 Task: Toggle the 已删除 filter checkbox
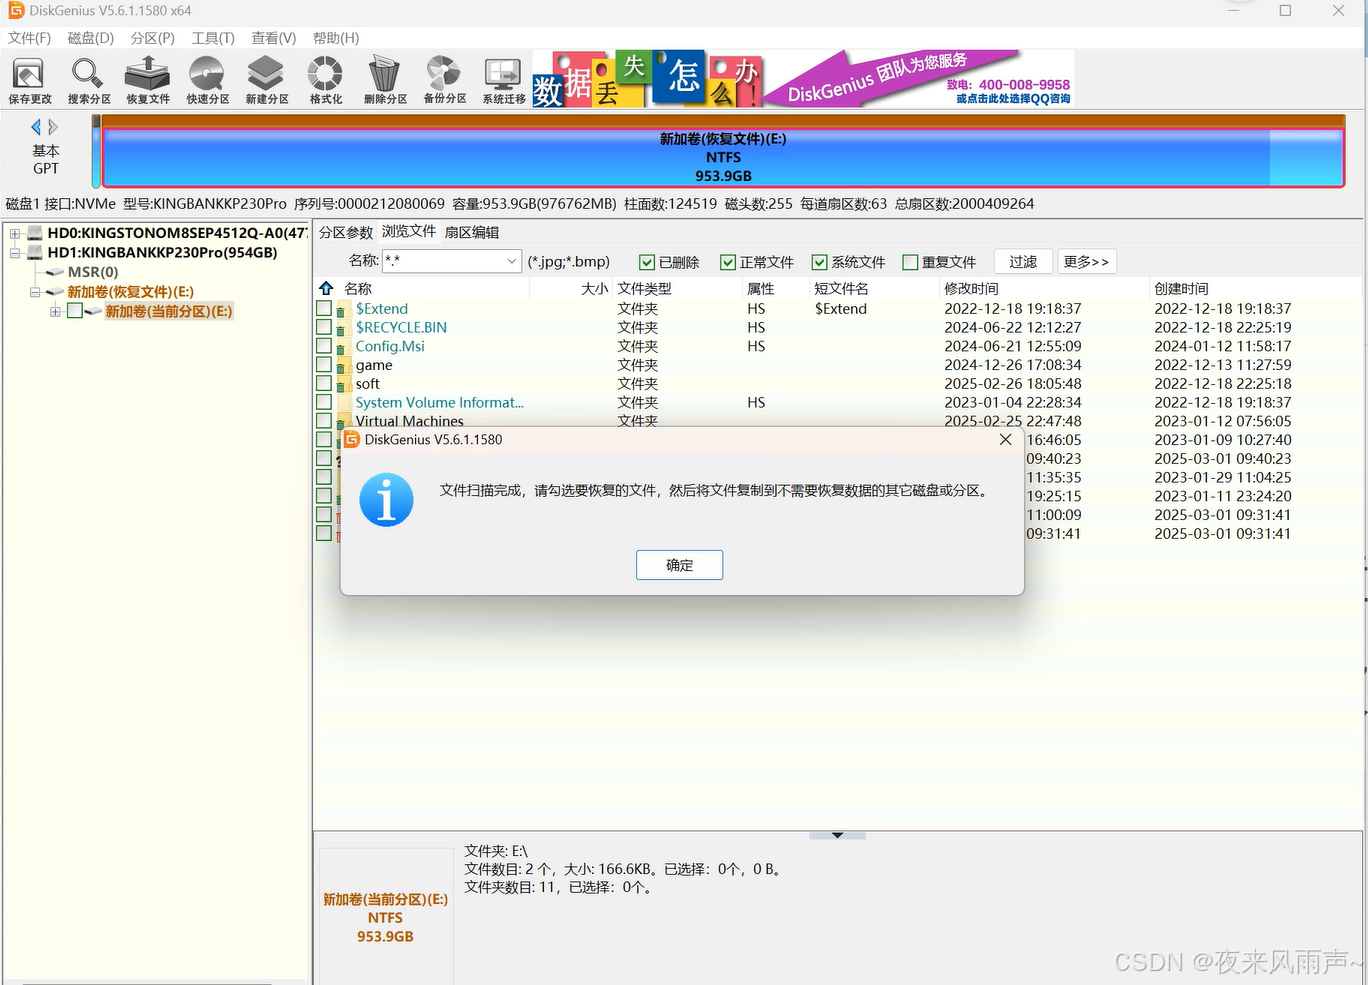tap(647, 262)
